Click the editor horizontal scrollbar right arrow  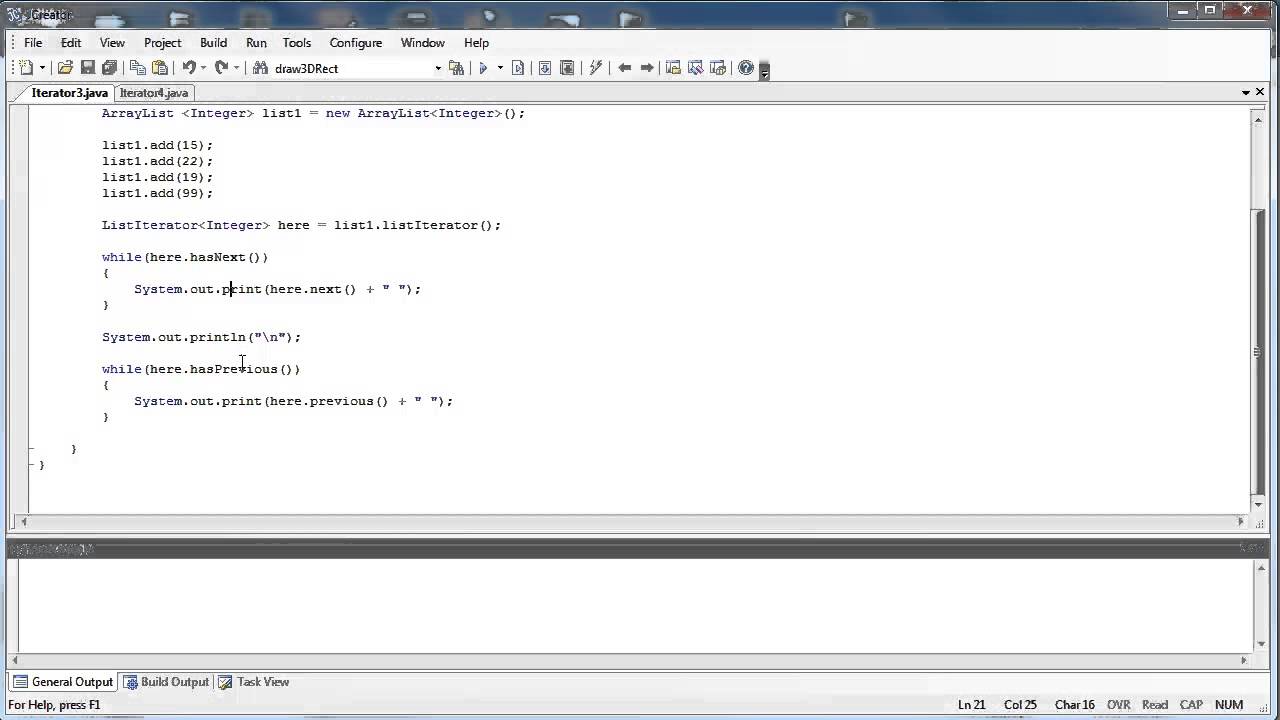[1241, 521]
